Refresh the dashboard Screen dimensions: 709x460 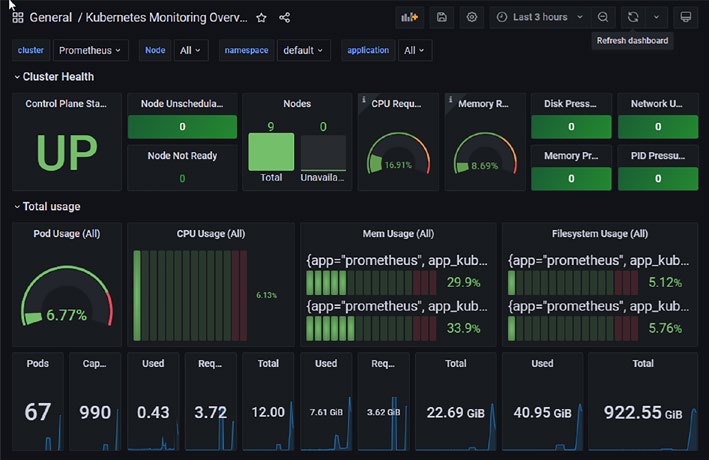coord(633,18)
